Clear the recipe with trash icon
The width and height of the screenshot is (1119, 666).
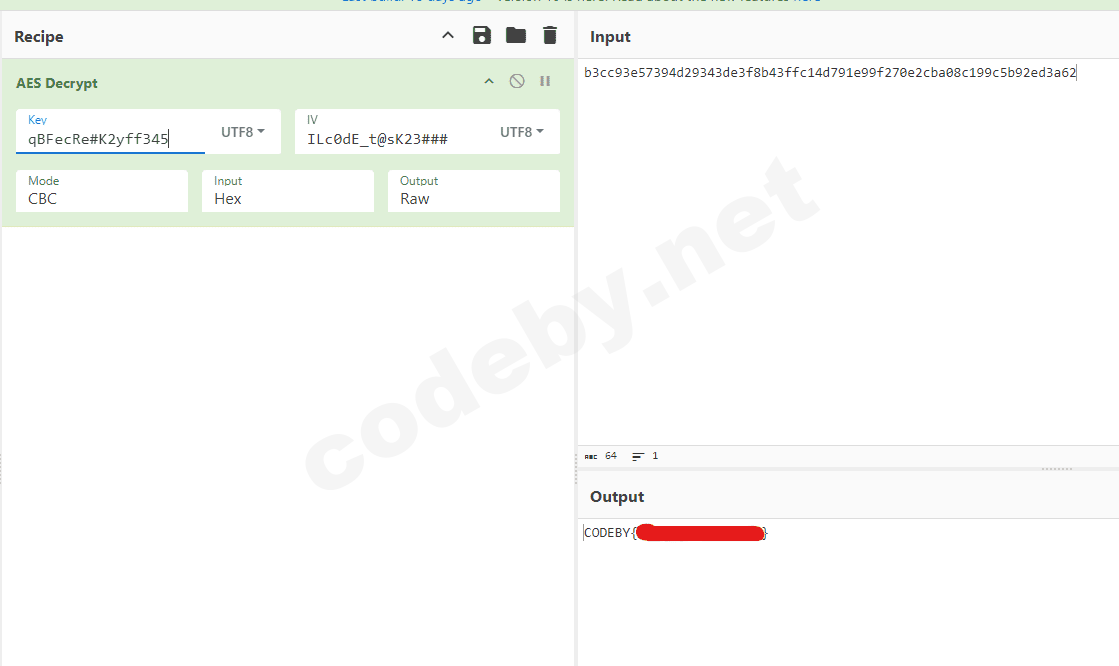550,35
